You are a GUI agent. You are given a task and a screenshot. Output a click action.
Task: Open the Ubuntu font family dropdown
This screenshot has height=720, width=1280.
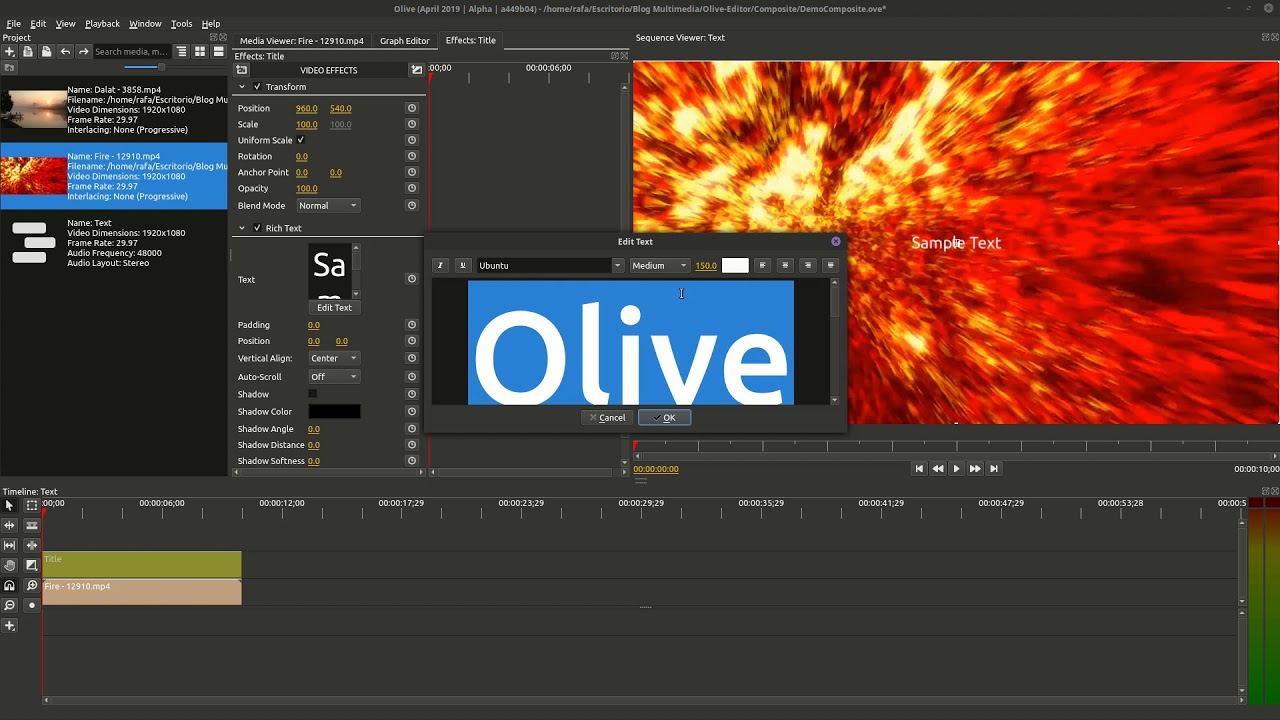[550, 265]
